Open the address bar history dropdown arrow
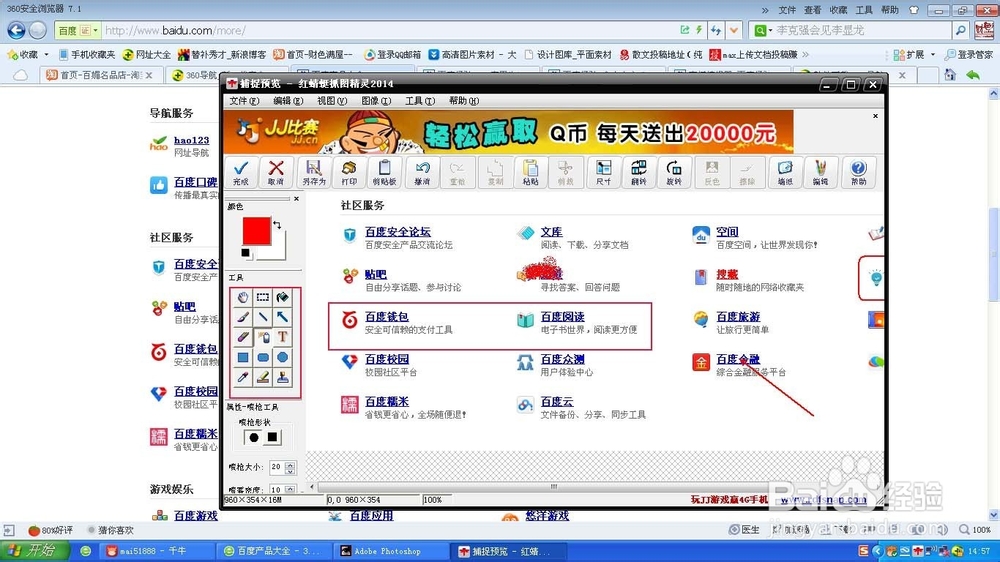This screenshot has width=1000, height=562. click(x=734, y=30)
